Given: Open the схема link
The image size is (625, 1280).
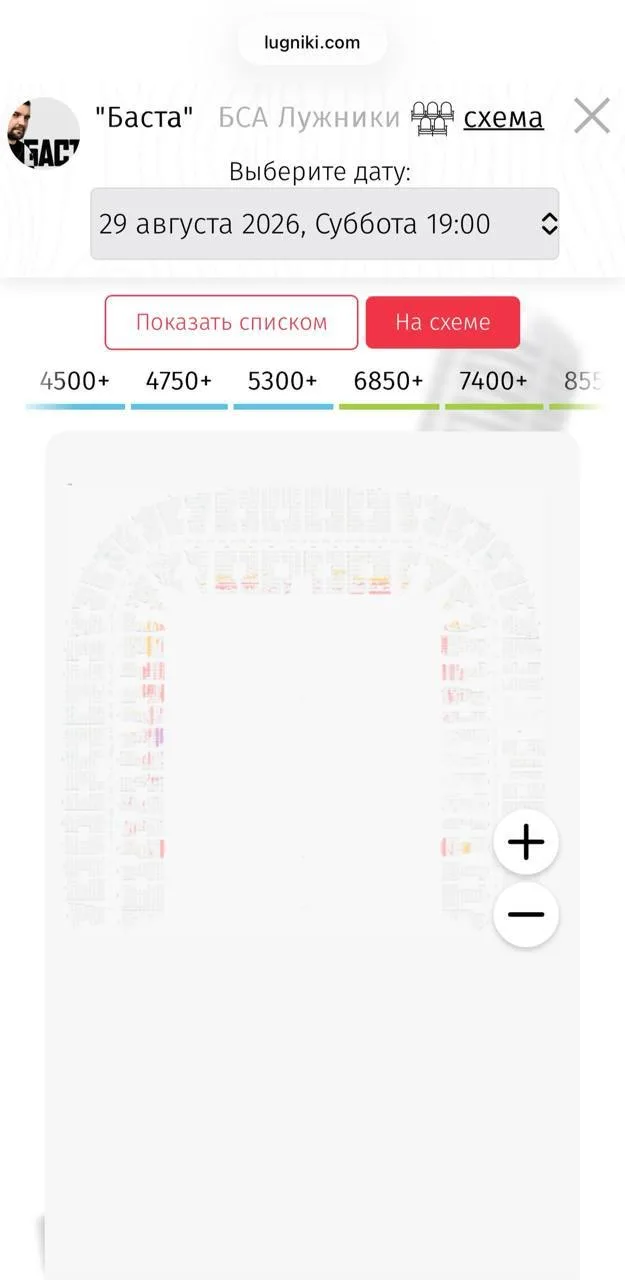Looking at the screenshot, I should [503, 118].
